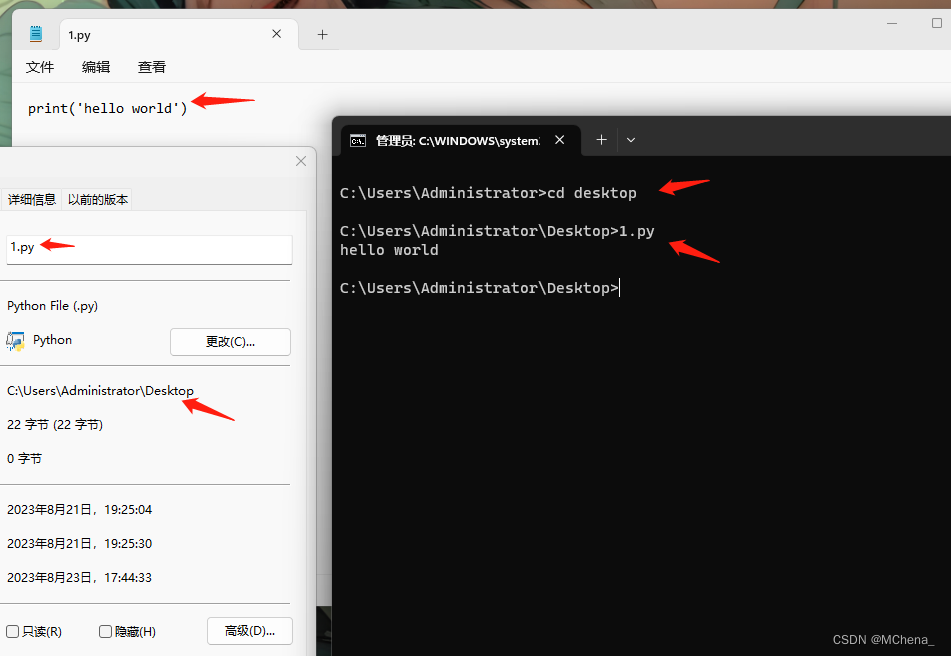Click the 0 字节 size on disk text

24,458
